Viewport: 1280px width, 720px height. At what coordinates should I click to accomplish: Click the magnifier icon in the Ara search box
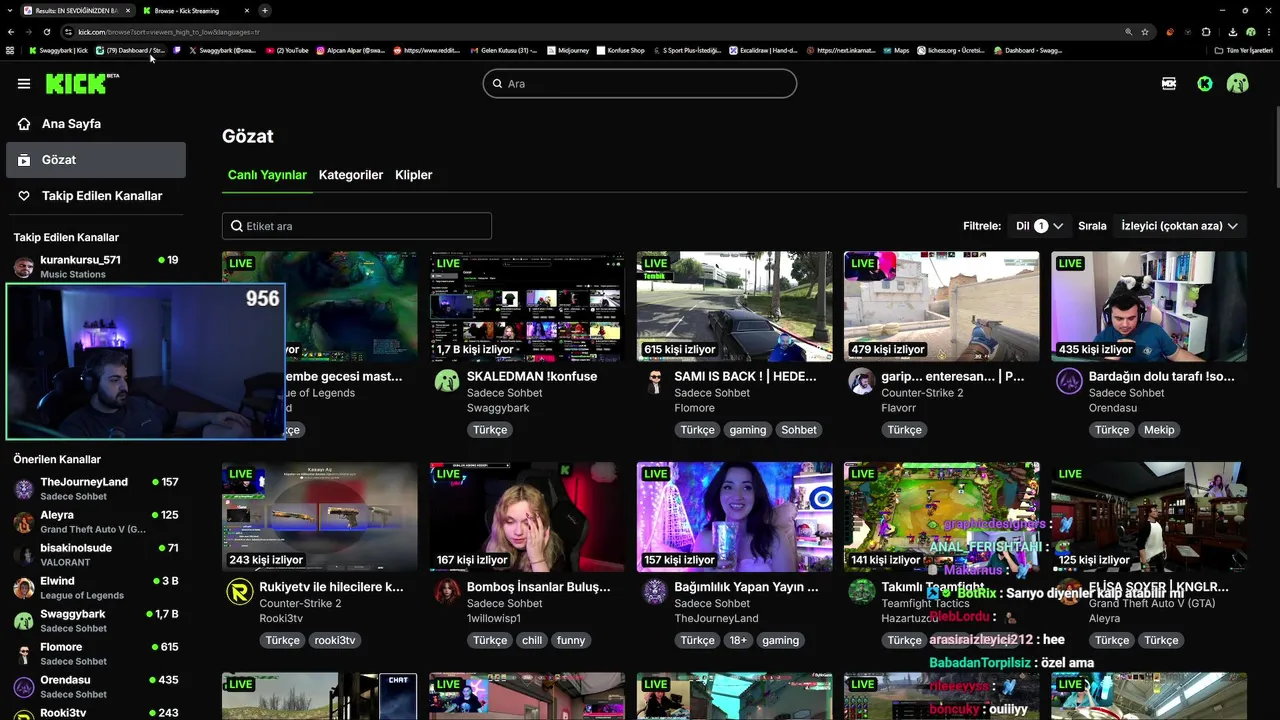click(496, 84)
